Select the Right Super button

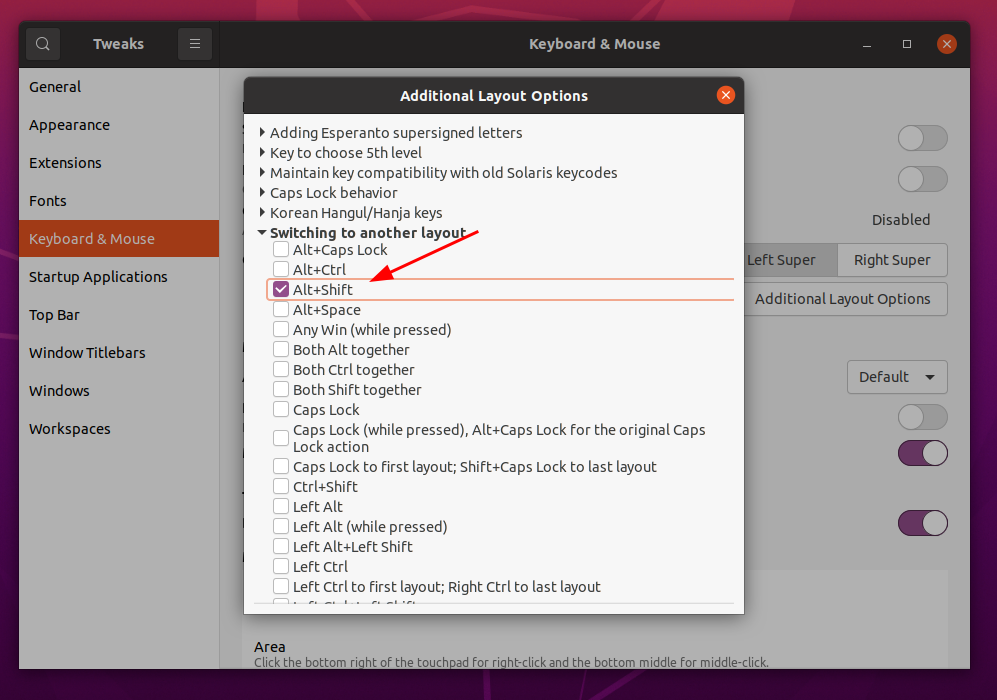coord(892,260)
